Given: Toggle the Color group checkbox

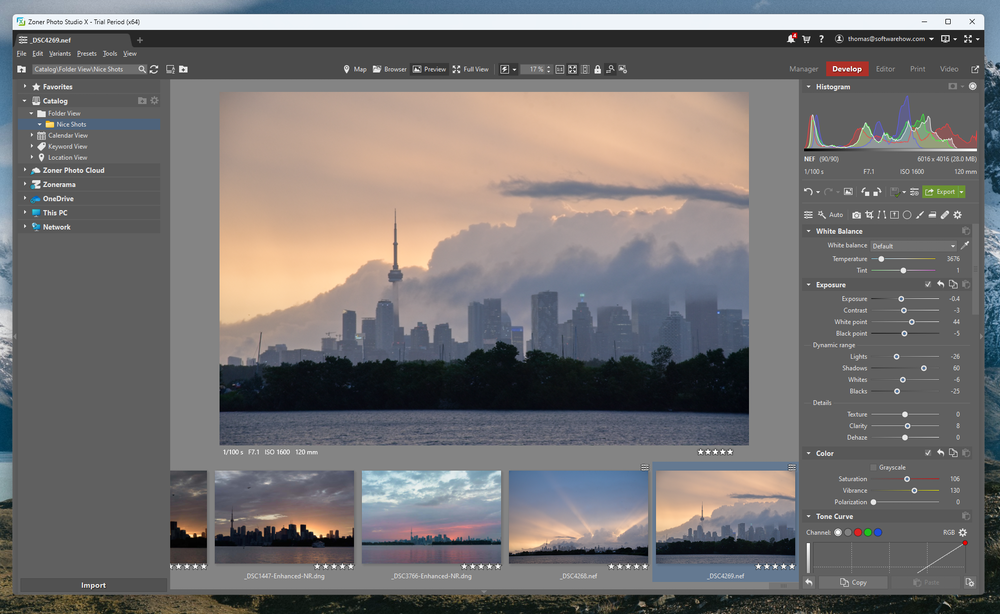Looking at the screenshot, I should coord(928,453).
